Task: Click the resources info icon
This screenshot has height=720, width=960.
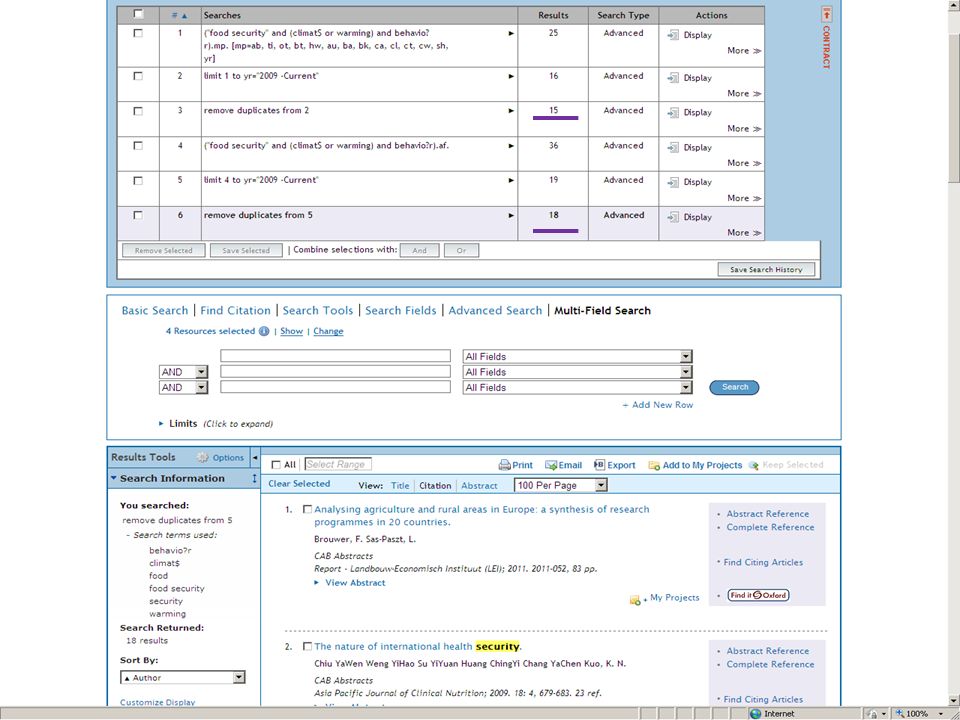Action: (264, 331)
